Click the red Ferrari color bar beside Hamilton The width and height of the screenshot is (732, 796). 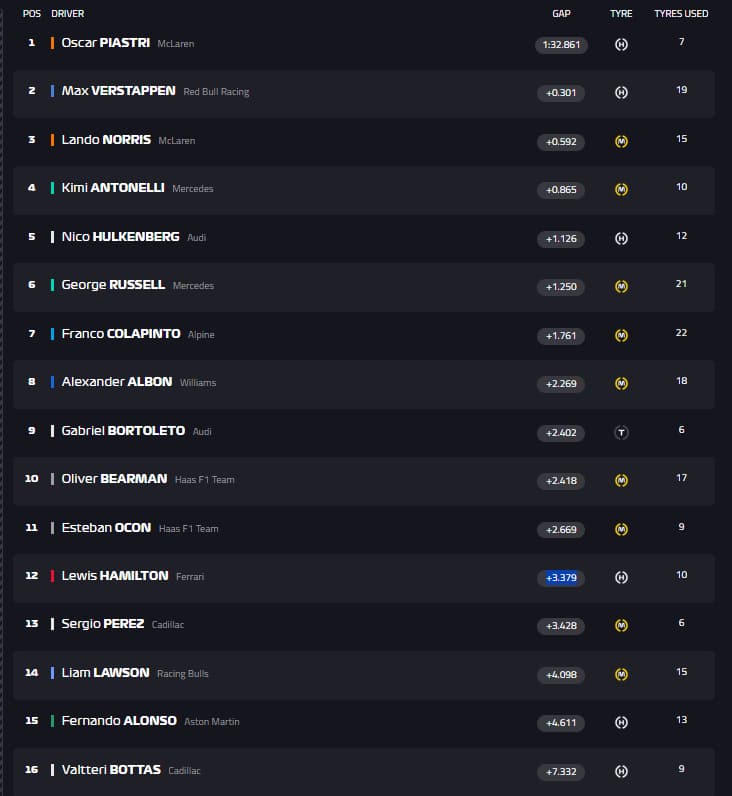click(x=52, y=576)
